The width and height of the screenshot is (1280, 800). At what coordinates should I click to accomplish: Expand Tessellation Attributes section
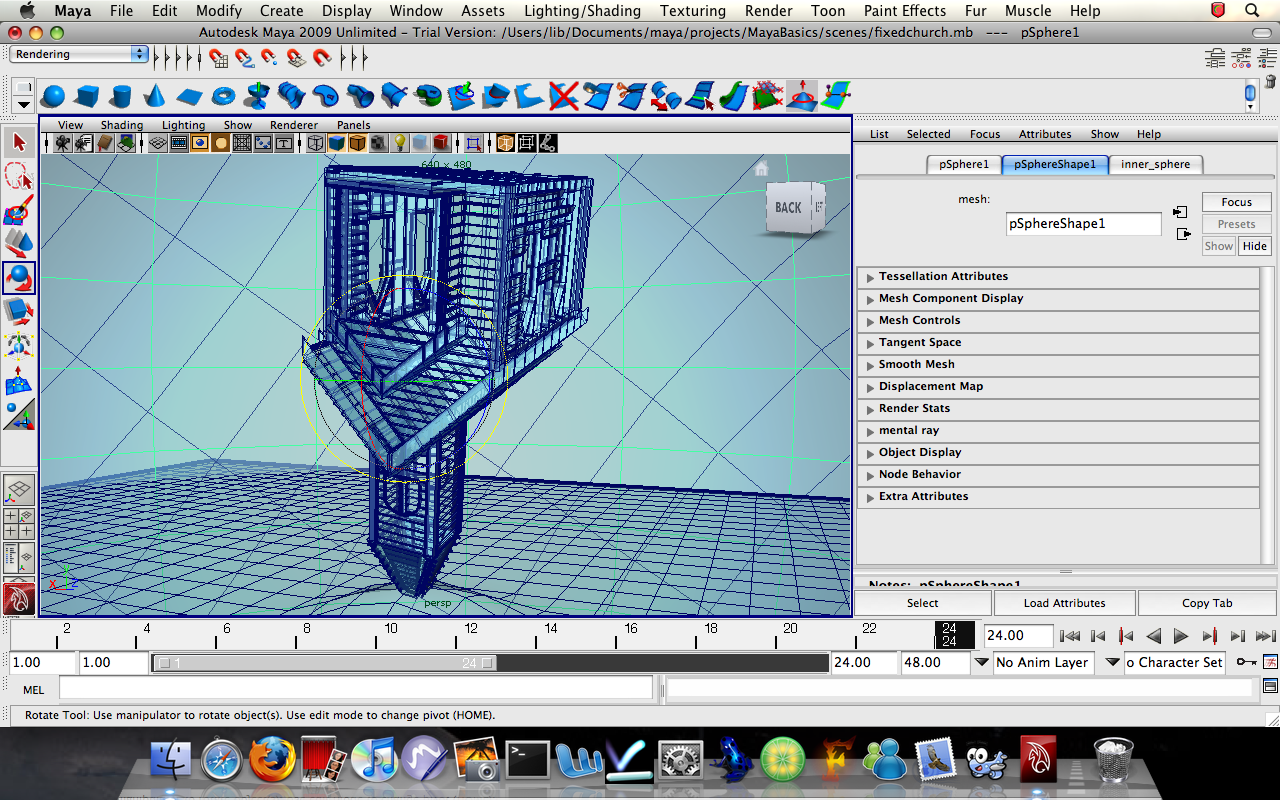click(x=1058, y=277)
